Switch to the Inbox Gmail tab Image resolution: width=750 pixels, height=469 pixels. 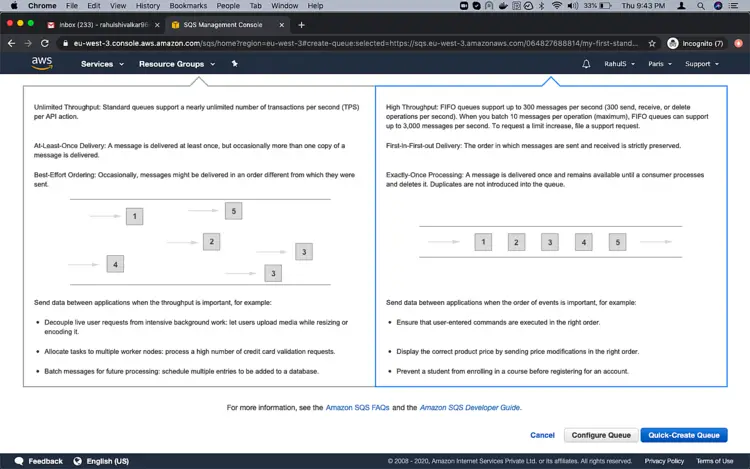tap(103, 25)
